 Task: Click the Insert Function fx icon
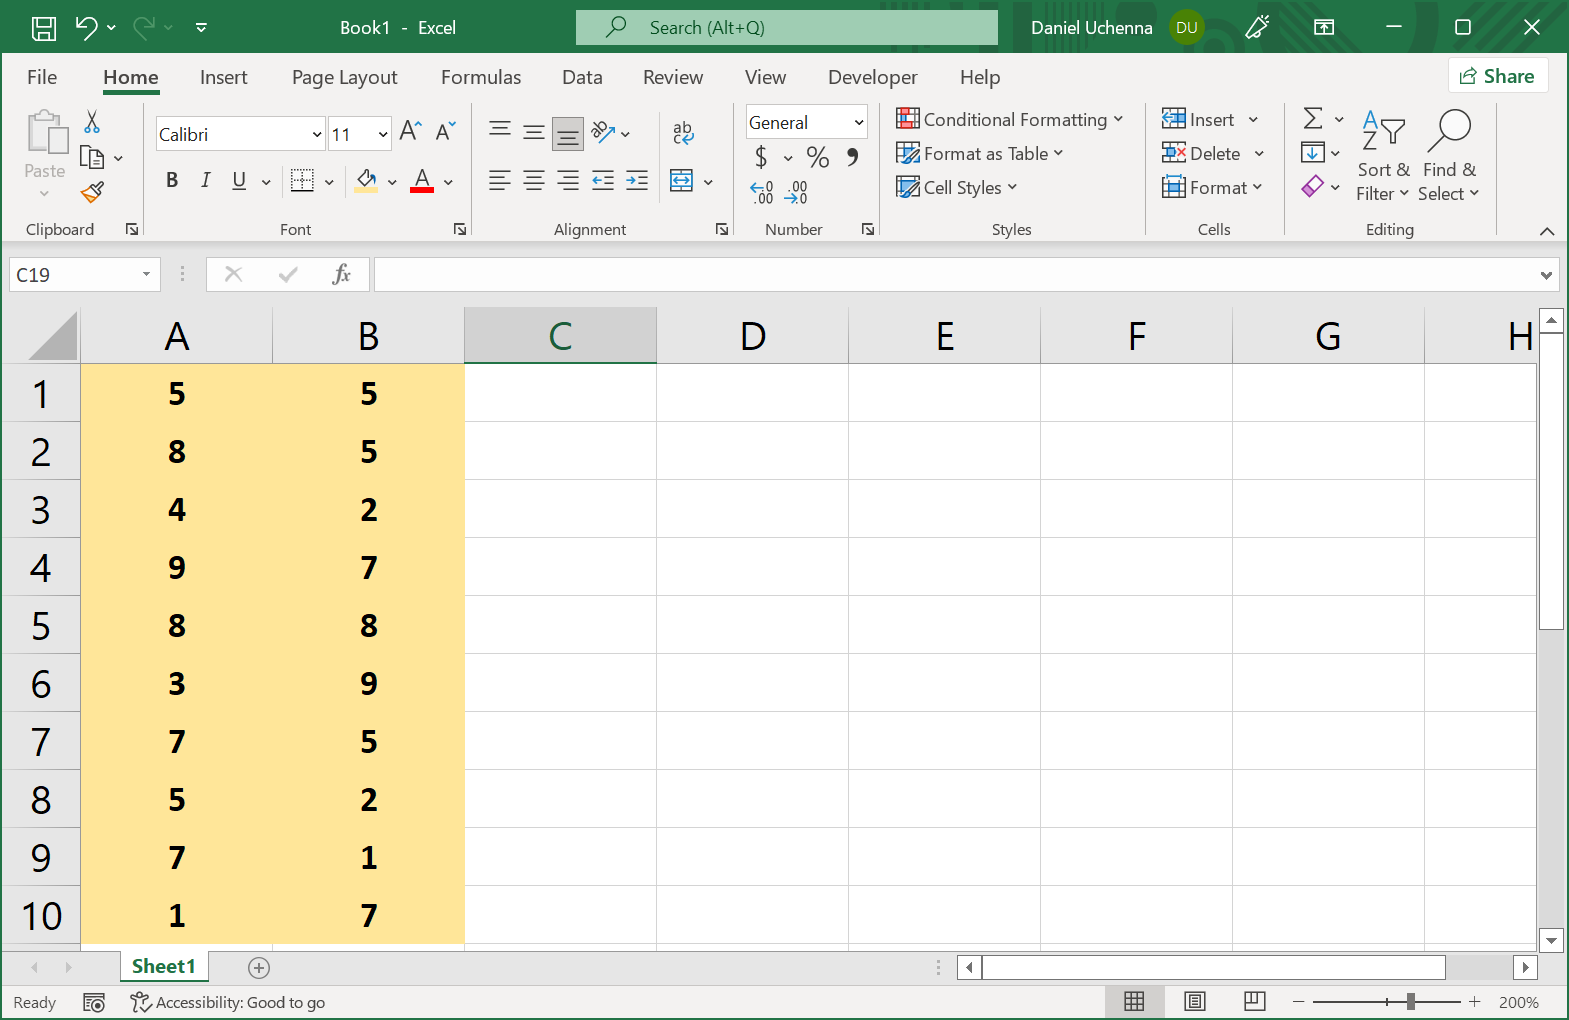tap(341, 274)
